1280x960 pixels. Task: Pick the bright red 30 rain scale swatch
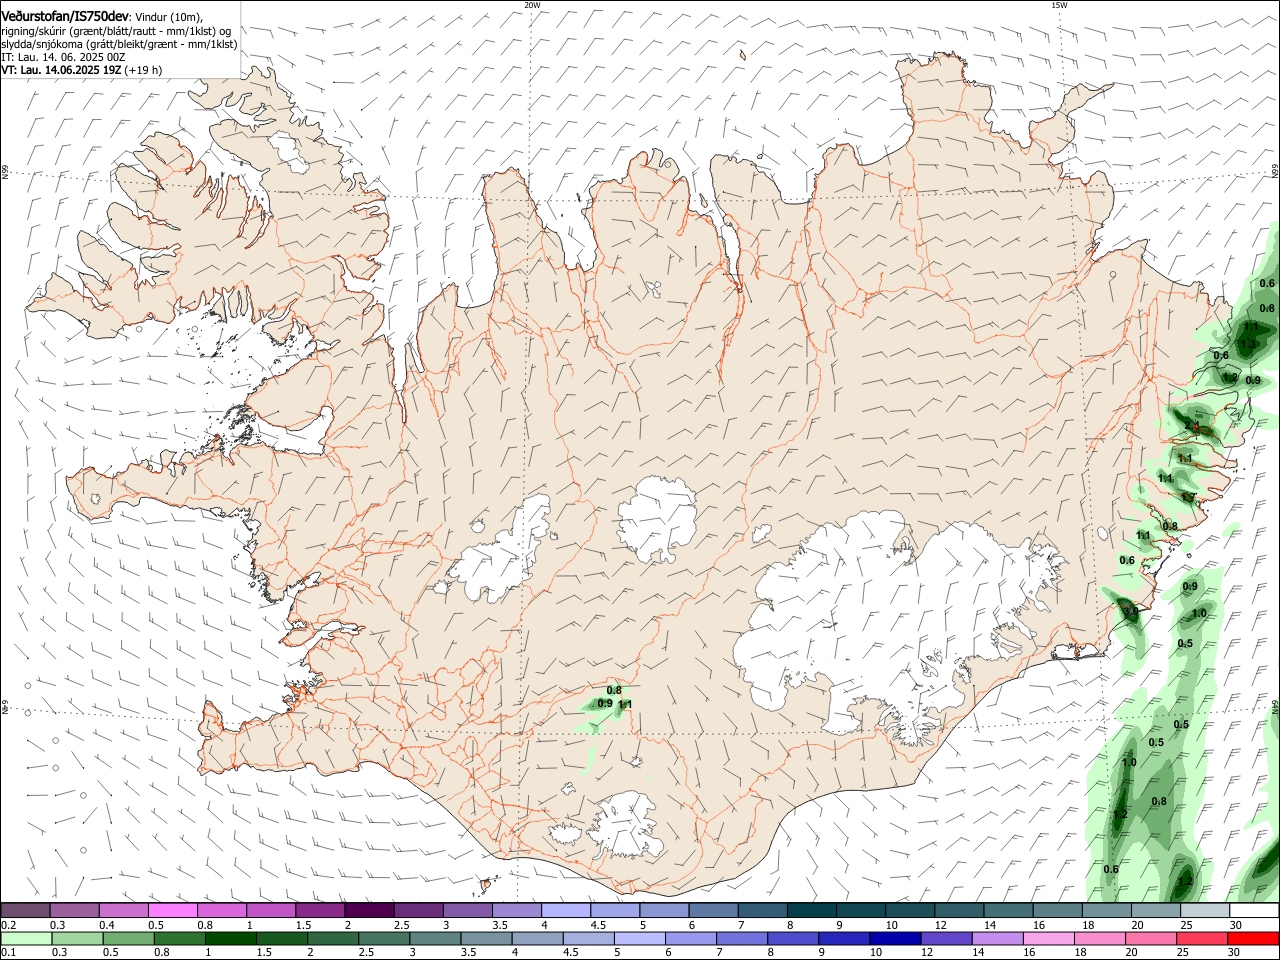(x=1254, y=938)
